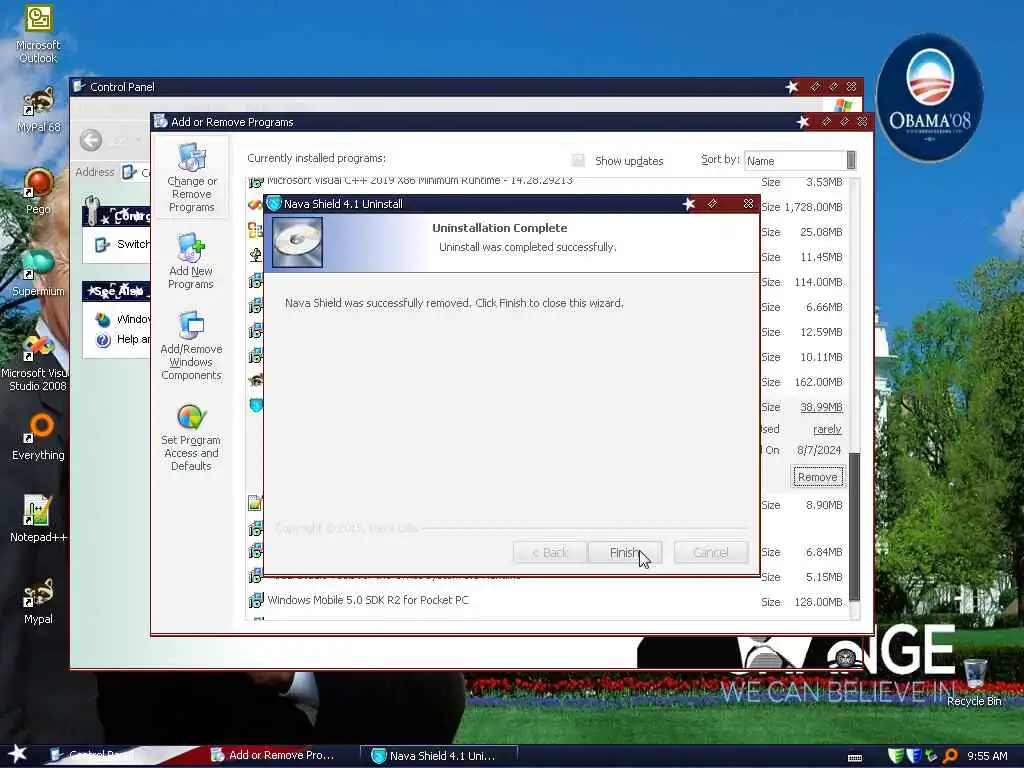Image resolution: width=1024 pixels, height=768 pixels.
Task: Open the Recycle Bin
Action: pyautogui.click(x=974, y=682)
